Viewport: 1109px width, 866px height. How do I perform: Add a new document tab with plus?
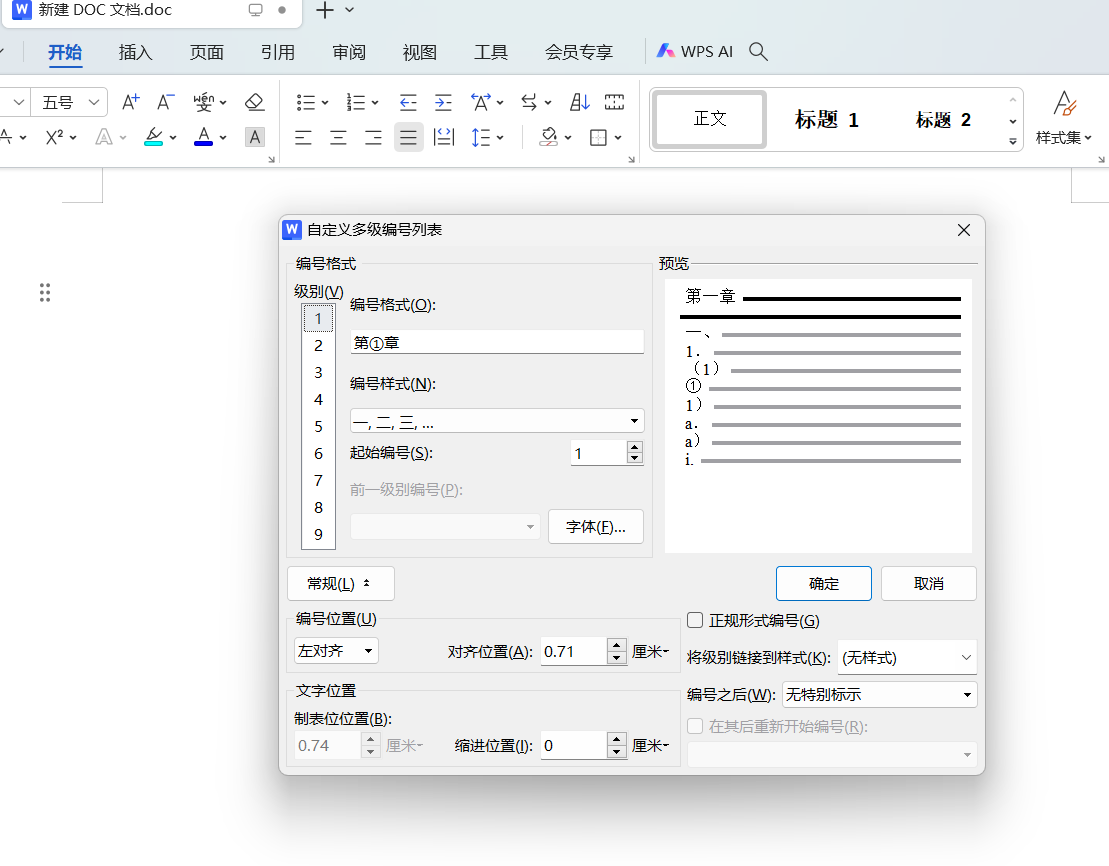(325, 10)
